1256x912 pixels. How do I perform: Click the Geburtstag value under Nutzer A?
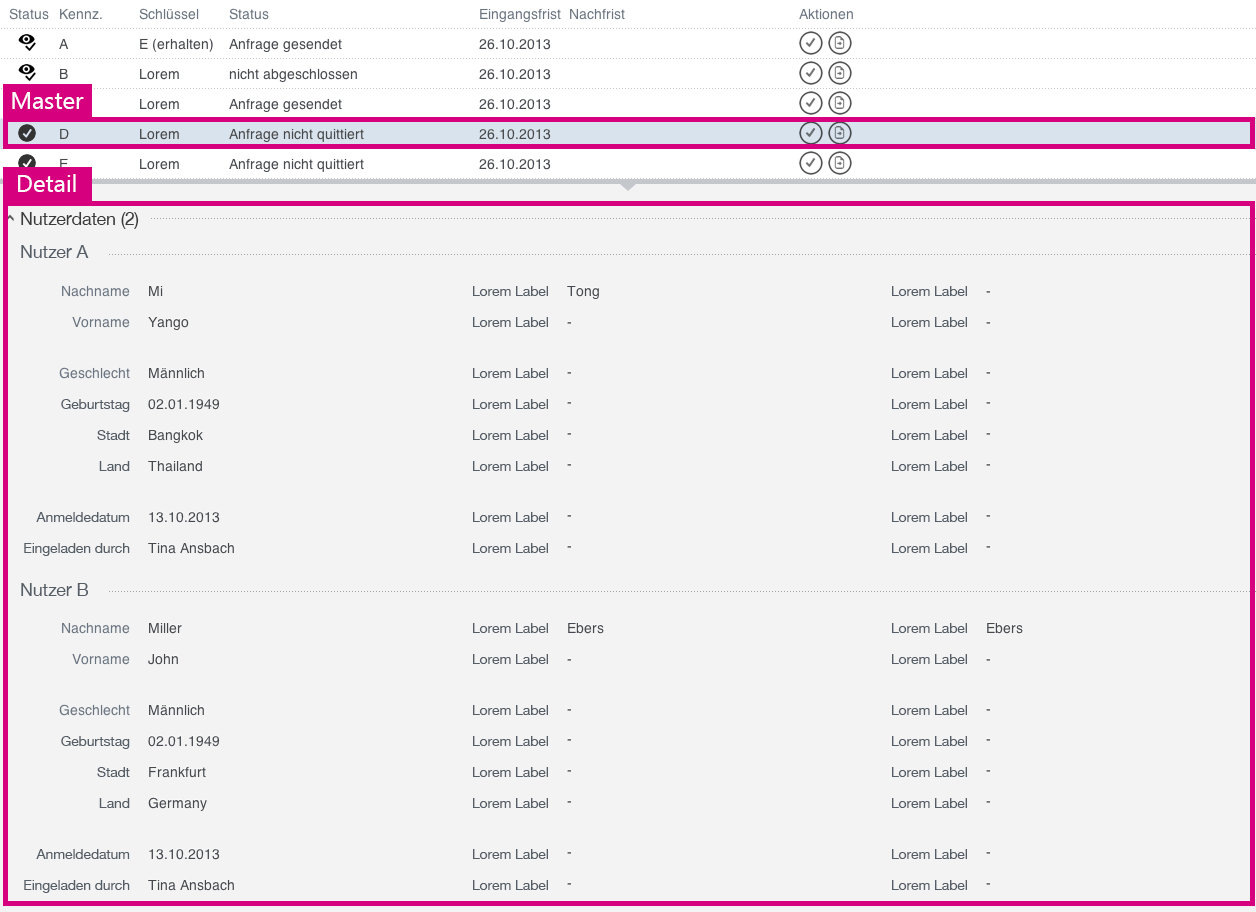point(184,404)
